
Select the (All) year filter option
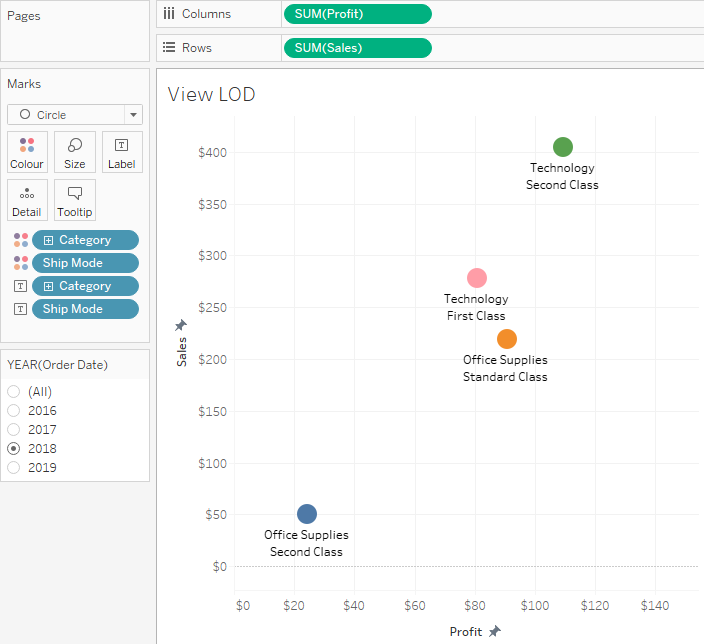tap(14, 392)
